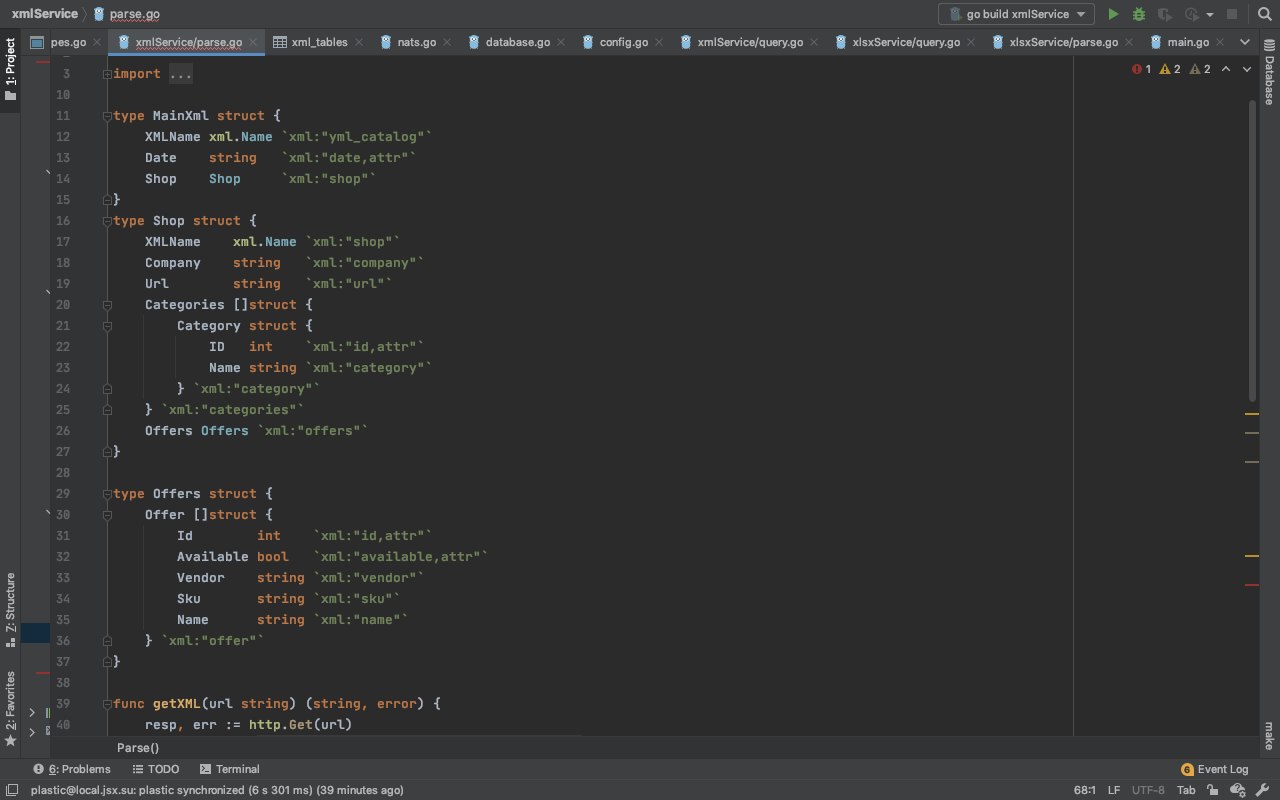Close the xmlService/parse.go tab

[254, 43]
